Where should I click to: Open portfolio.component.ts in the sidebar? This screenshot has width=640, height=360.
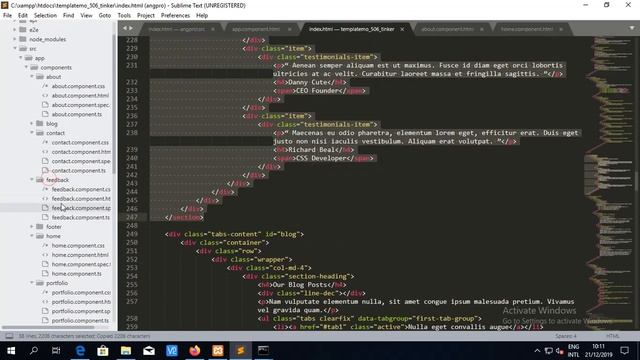pyautogui.click(x=80, y=321)
